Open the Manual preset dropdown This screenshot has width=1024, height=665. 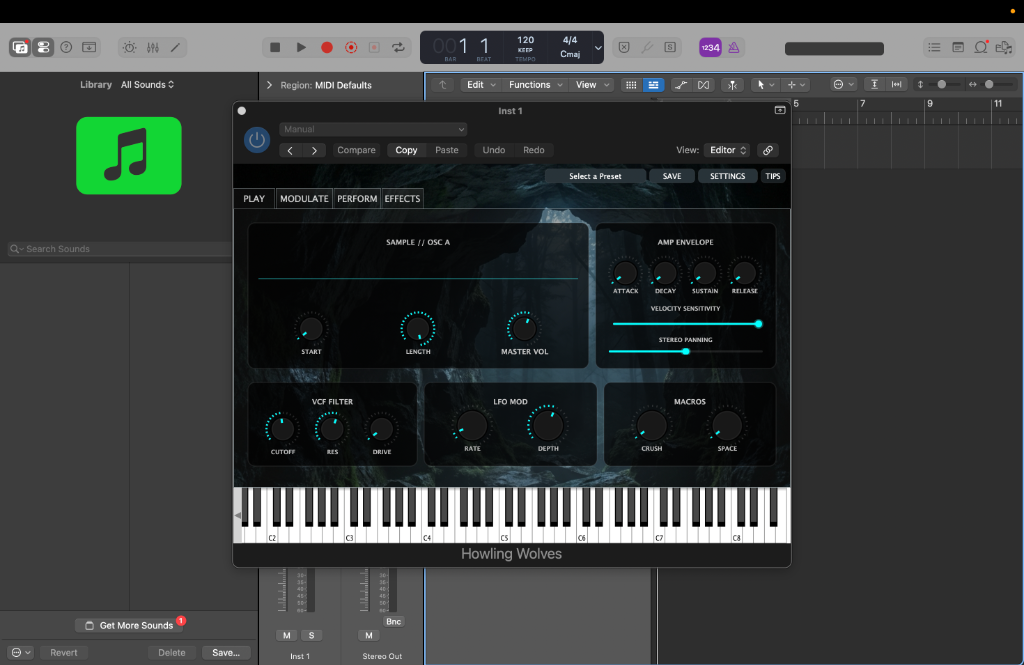coord(373,129)
